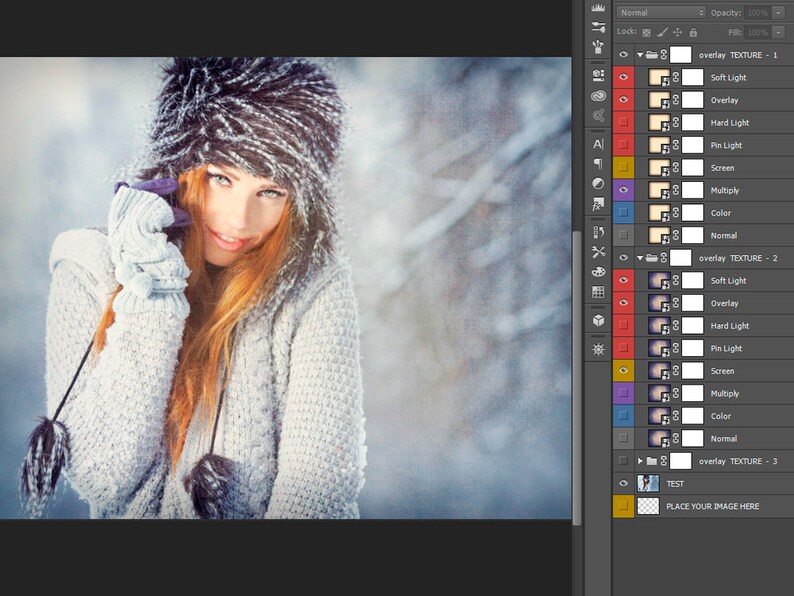This screenshot has height=596, width=794.
Task: Select the Multiply layer in TEXTURE - 2
Action: tap(714, 393)
